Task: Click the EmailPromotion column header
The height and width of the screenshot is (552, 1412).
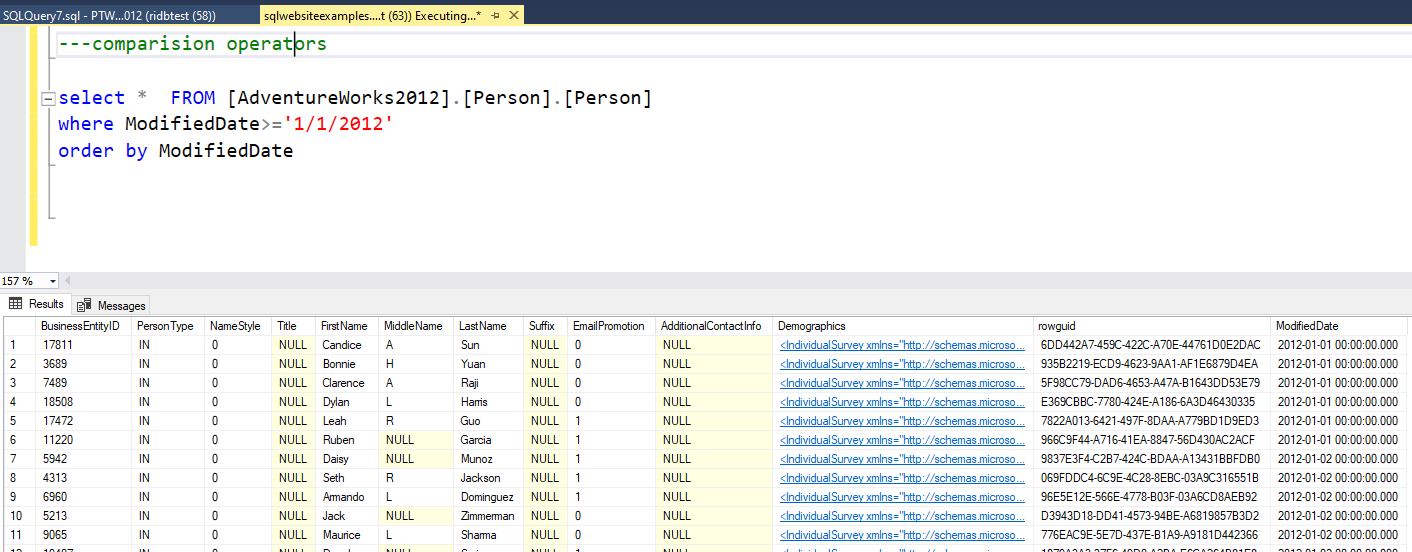Action: click(610, 326)
